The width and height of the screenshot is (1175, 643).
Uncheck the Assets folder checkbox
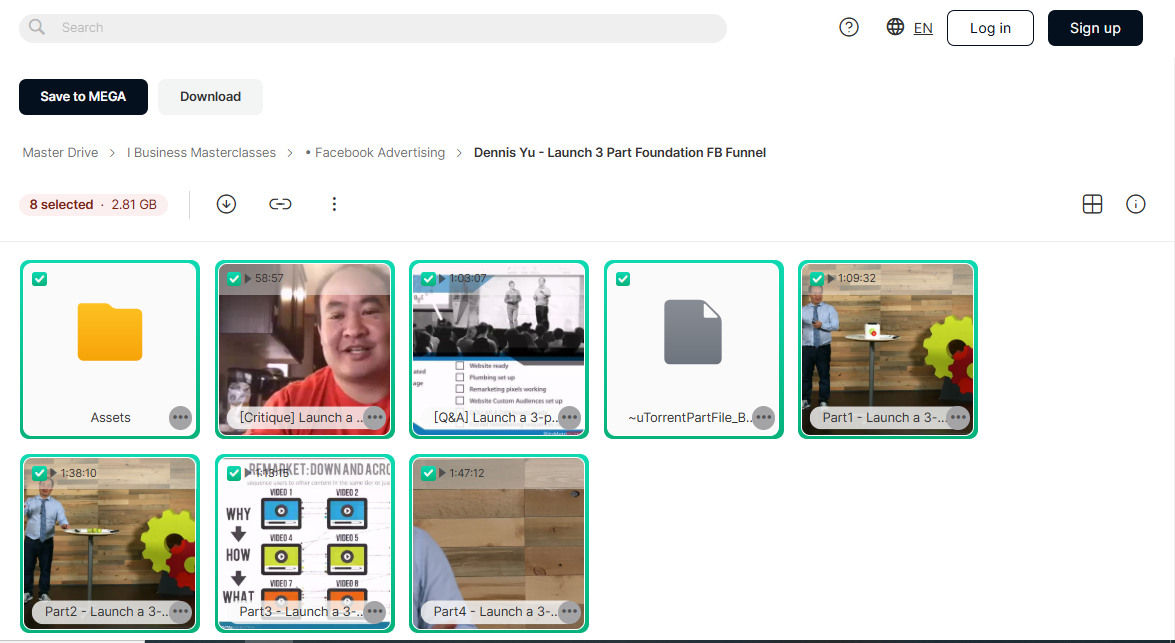click(x=40, y=279)
